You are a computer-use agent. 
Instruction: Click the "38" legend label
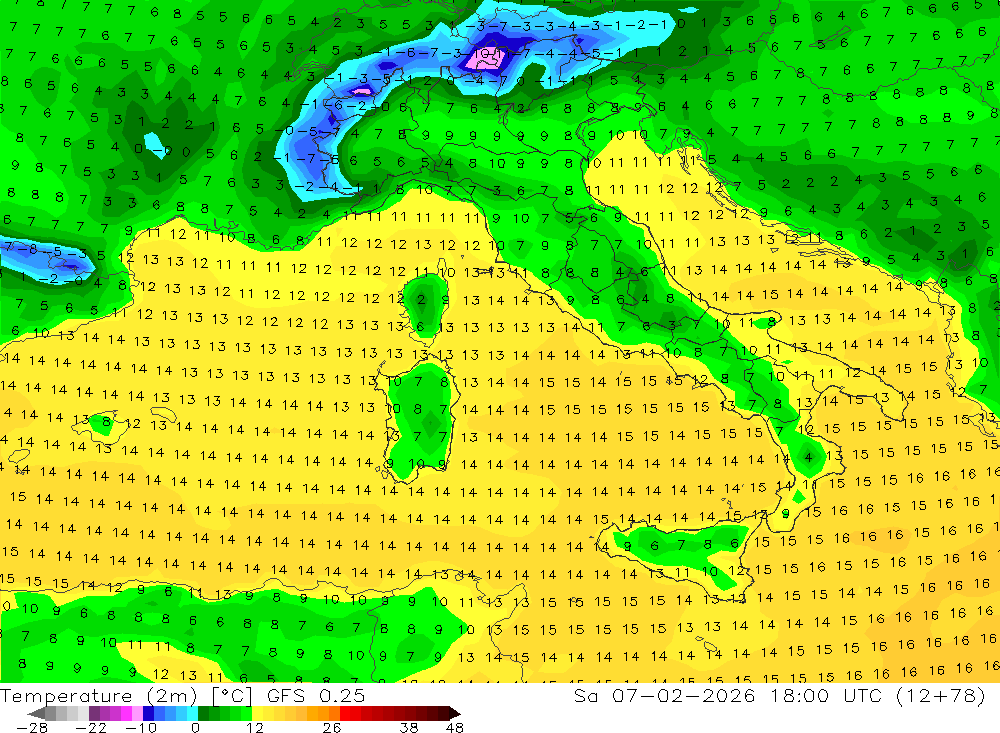click(409, 728)
